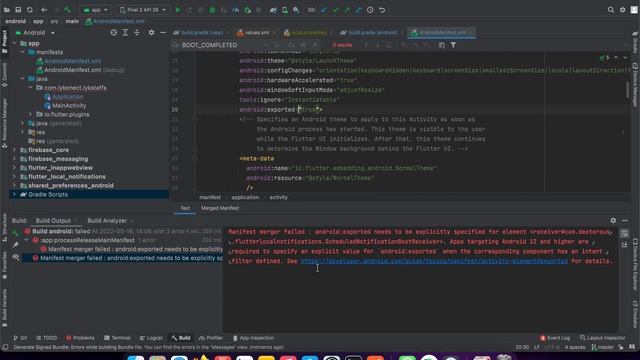Click the master git branch indicator
Screen dimensions: 640x360
602,347
